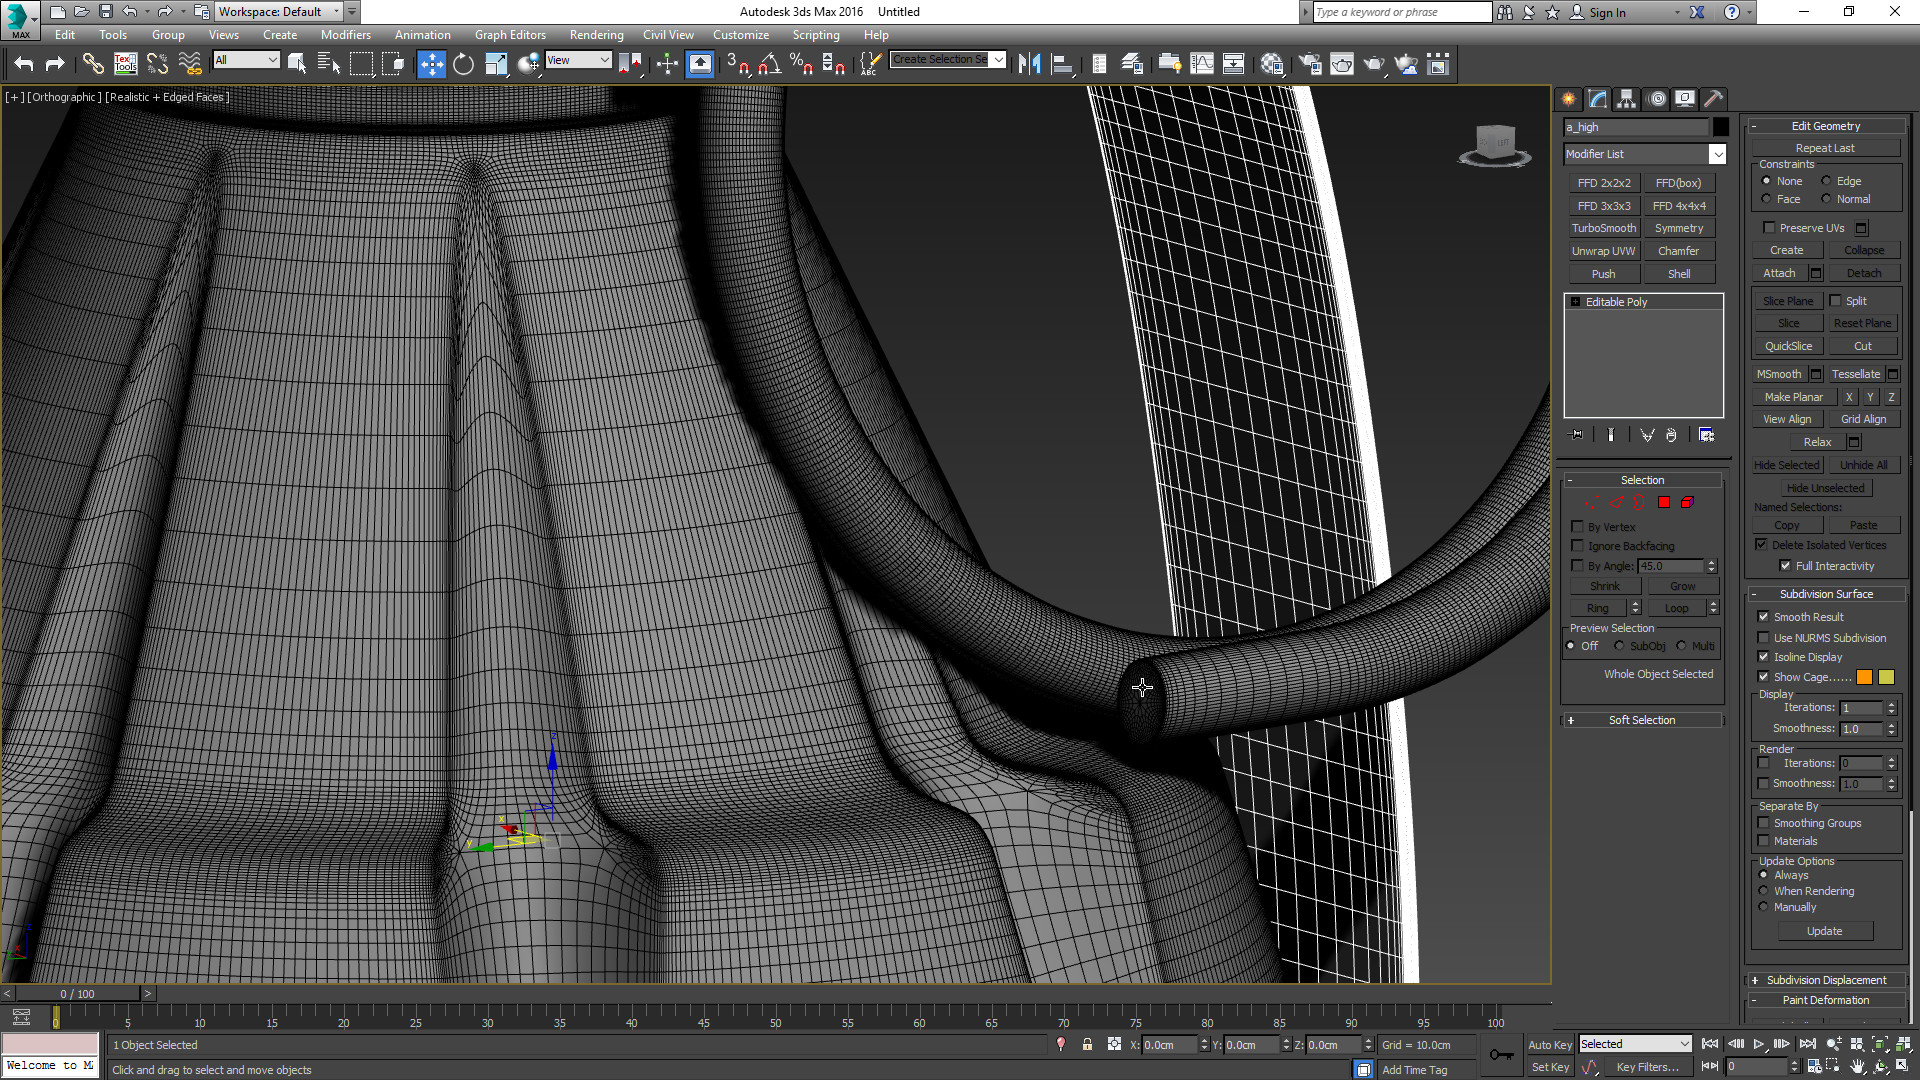Expand the Editable Poly stack entry
Viewport: 1920px width, 1080px height.
pyautogui.click(x=1575, y=302)
